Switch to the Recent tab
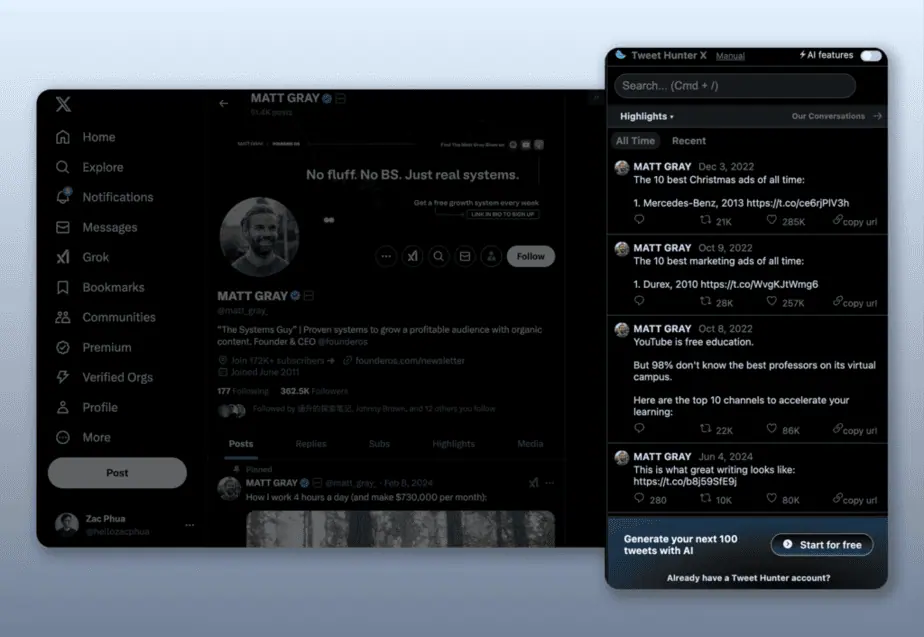The height and width of the screenshot is (637, 924). coord(688,141)
